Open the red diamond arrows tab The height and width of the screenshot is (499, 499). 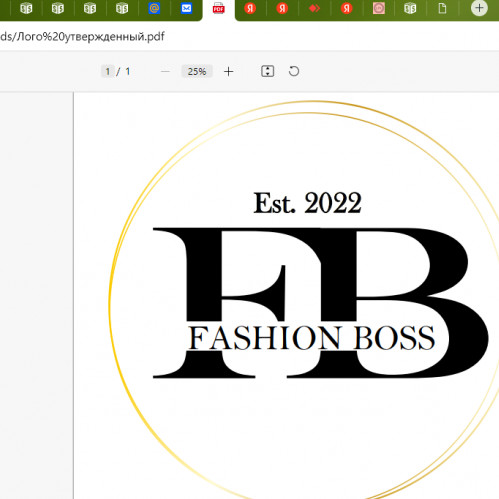(x=314, y=8)
